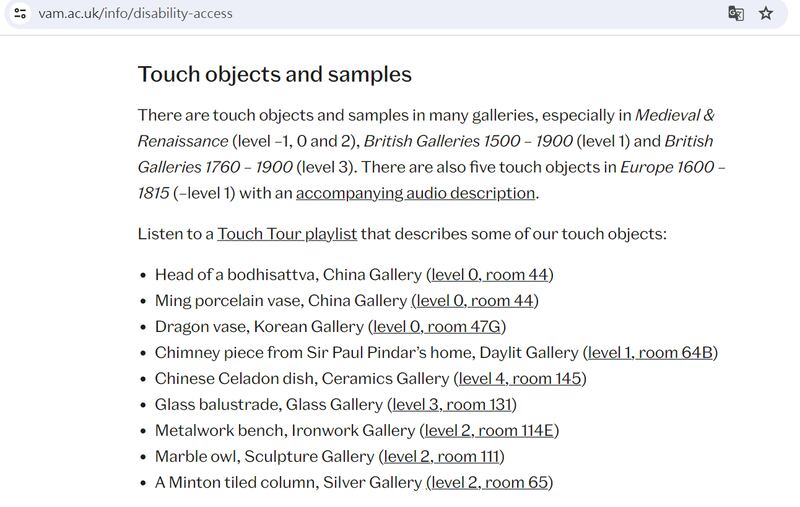This screenshot has height=507, width=800.
Task: Open room 44 link for bodhisattva head
Action: [489, 274]
